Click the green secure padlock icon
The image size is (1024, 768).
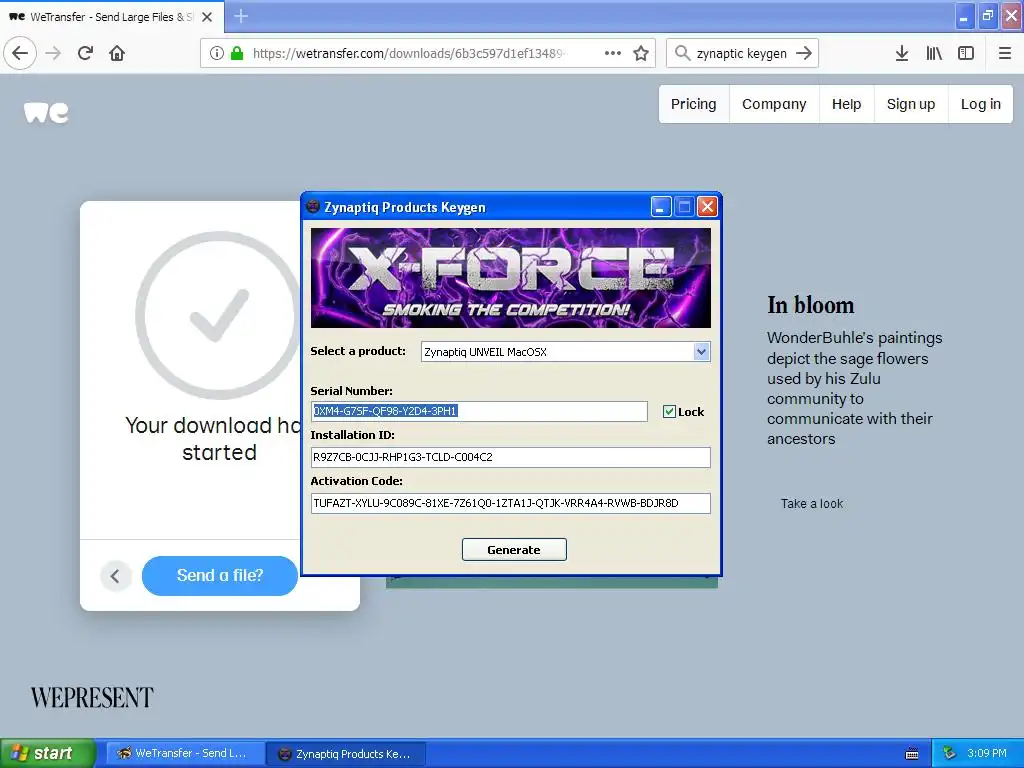237,53
